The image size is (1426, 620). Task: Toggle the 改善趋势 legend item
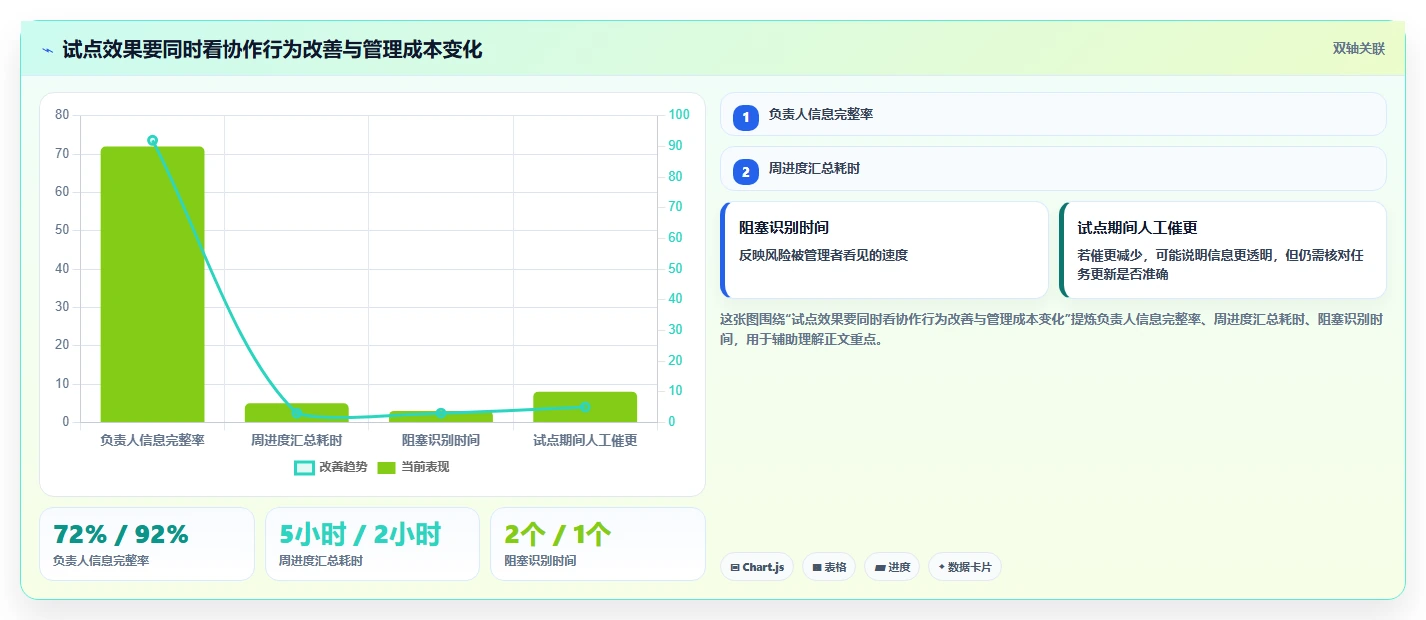tap(331, 467)
